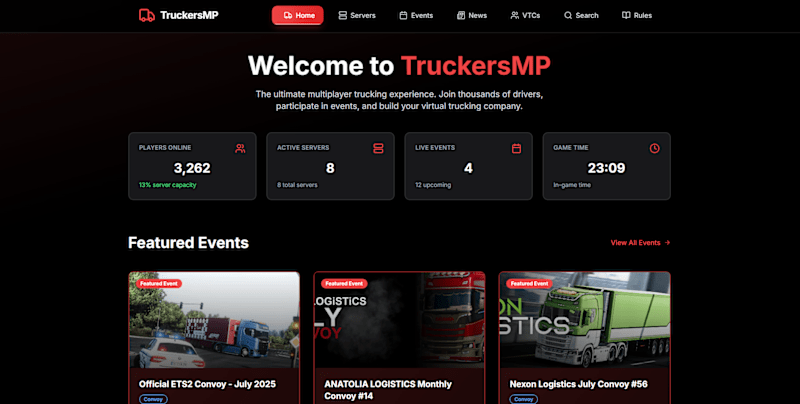Click the GAME TIME label
This screenshot has height=404, width=800.
coord(570,147)
